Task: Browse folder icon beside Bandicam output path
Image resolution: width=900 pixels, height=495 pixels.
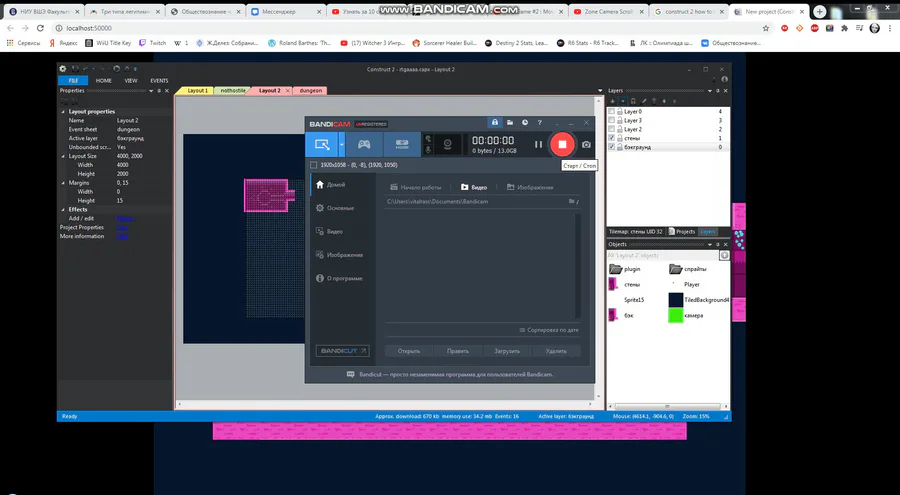Action: pyautogui.click(x=572, y=202)
